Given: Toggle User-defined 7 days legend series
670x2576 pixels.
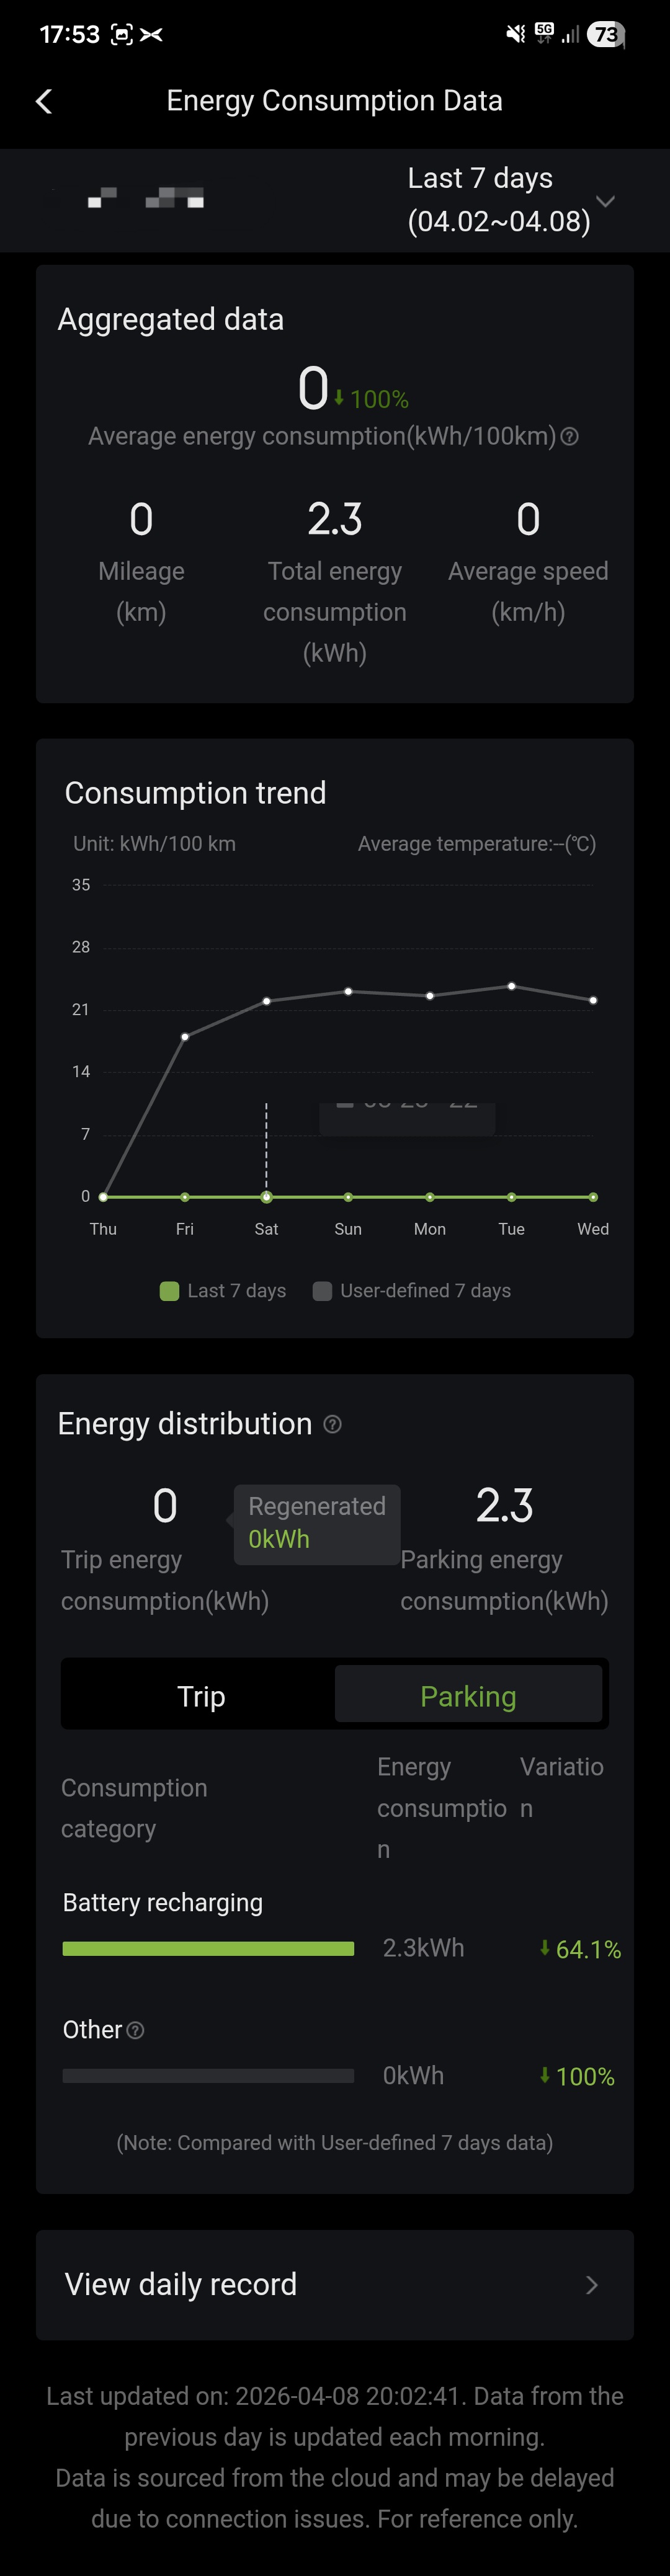Looking at the screenshot, I should (x=412, y=1291).
